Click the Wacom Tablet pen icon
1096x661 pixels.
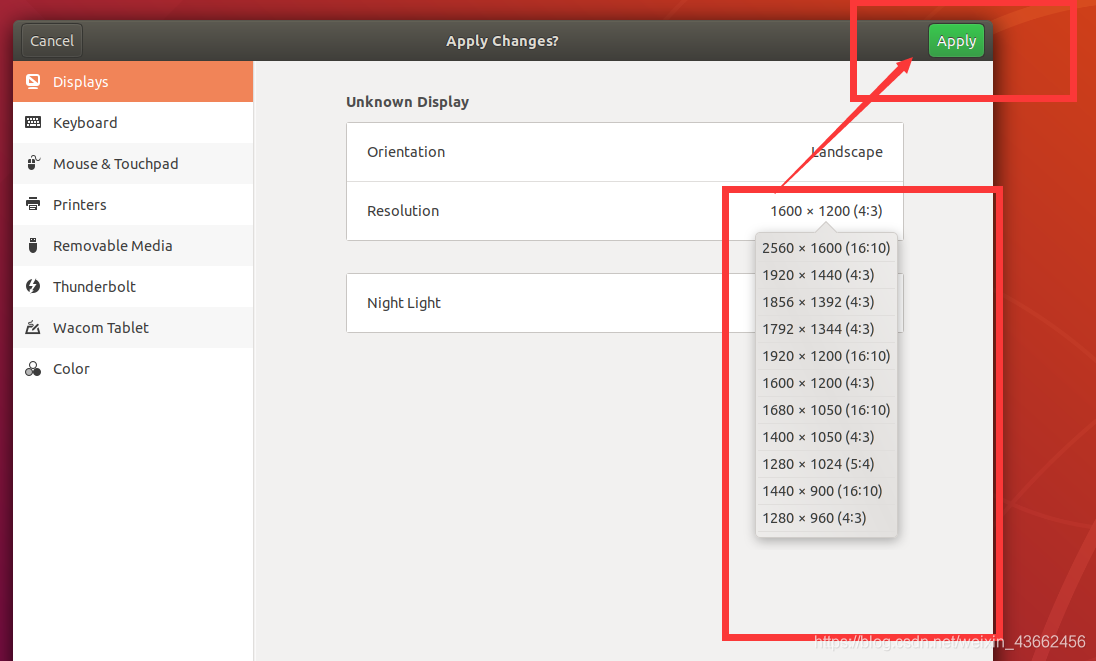33,327
